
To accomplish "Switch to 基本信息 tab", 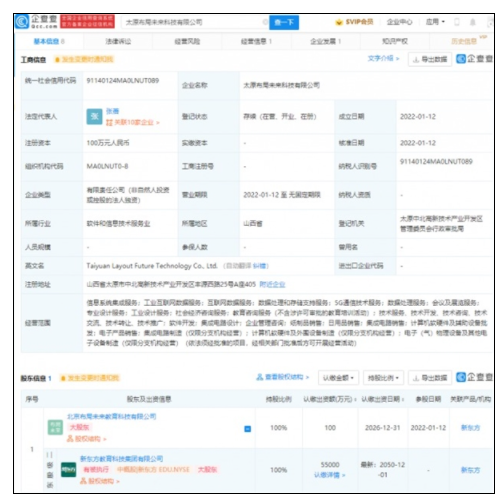I will (x=49, y=41).
